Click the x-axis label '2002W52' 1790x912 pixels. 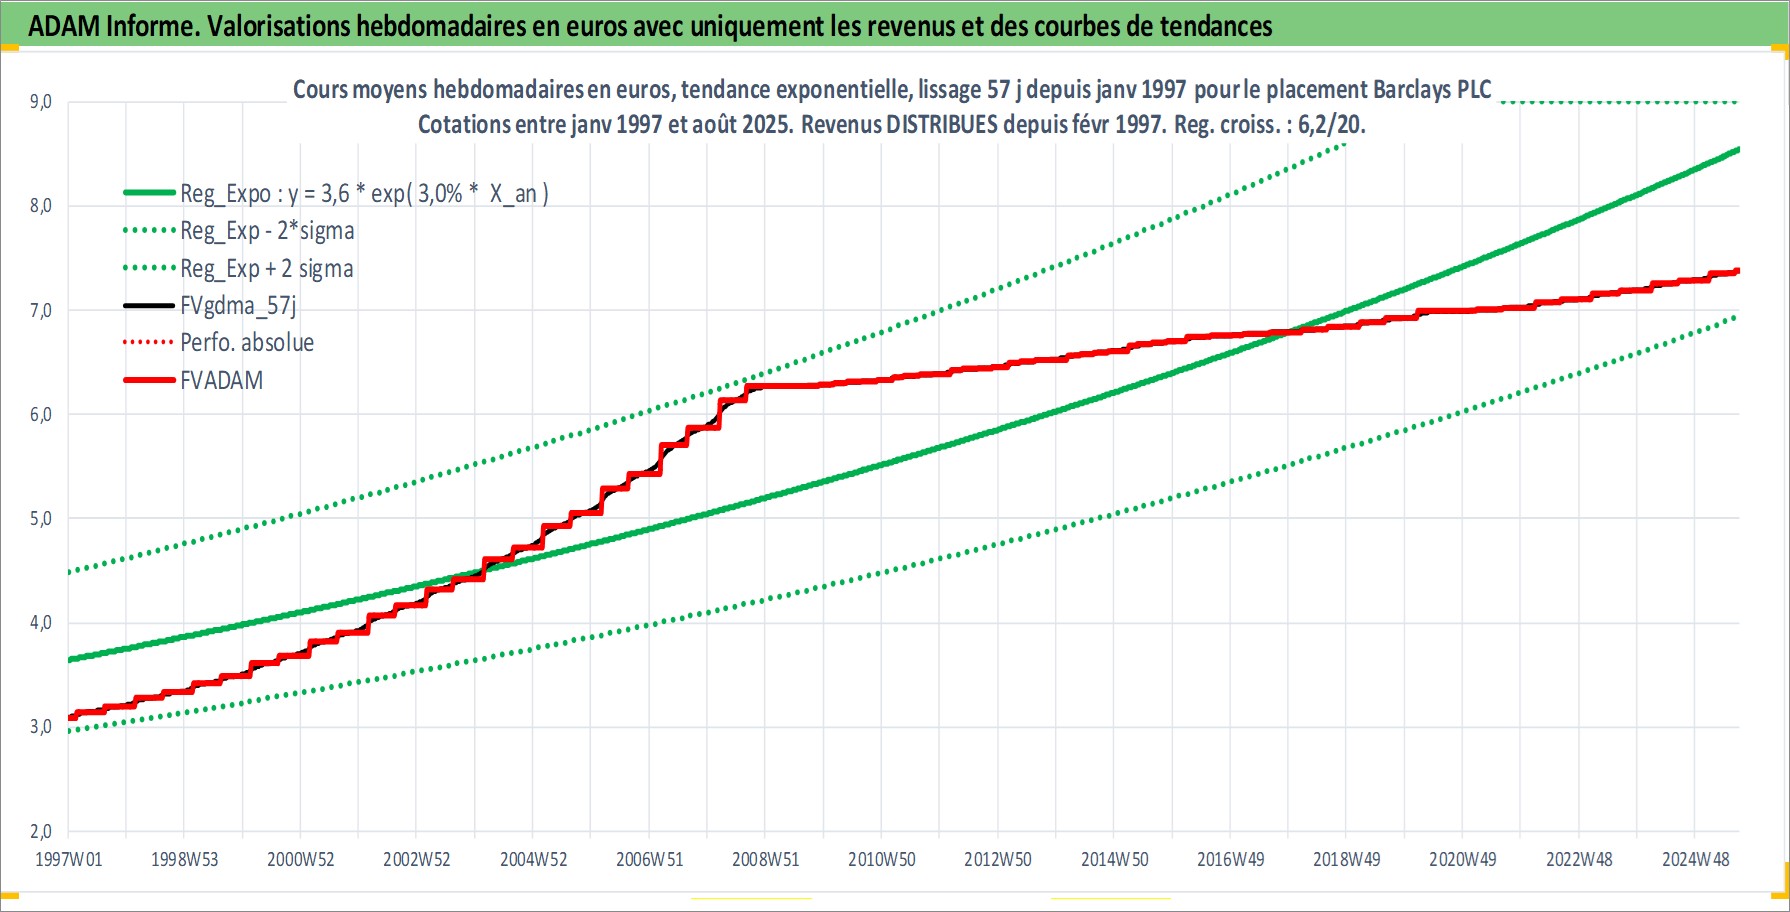[417, 860]
